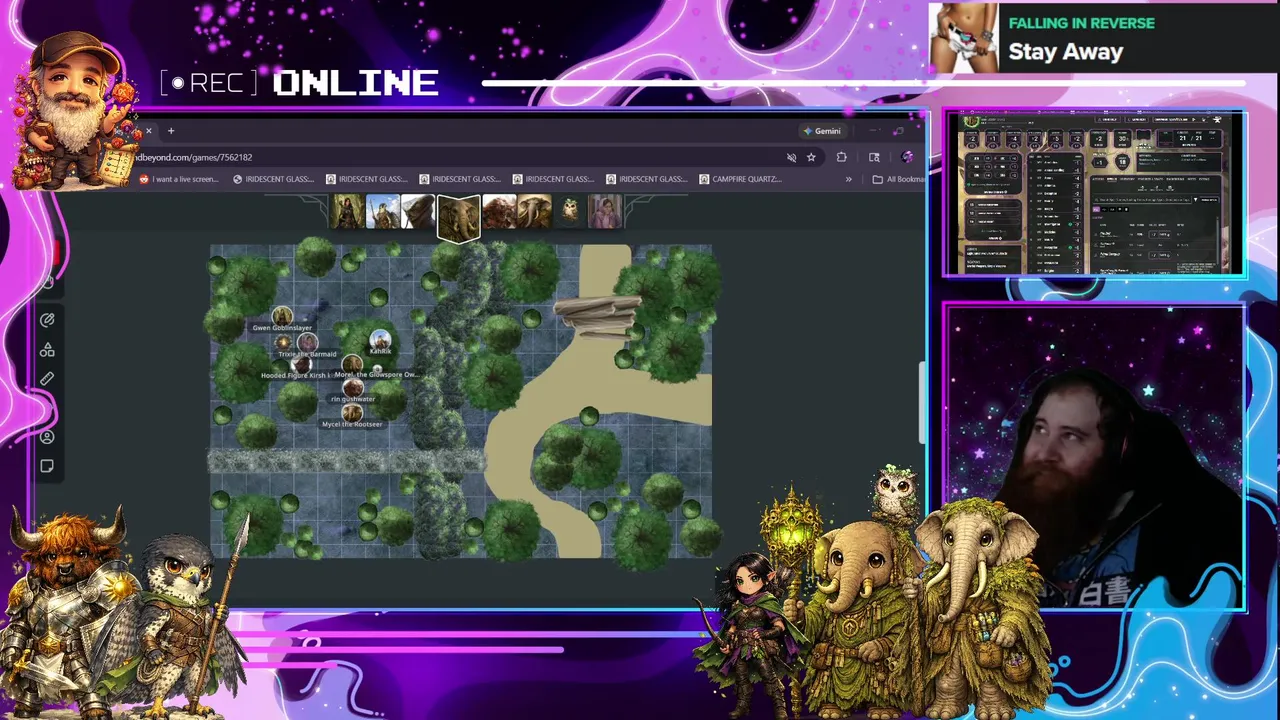Select the hooded ranger portrait in turn order
This screenshot has height=720, width=1280.
[348, 211]
